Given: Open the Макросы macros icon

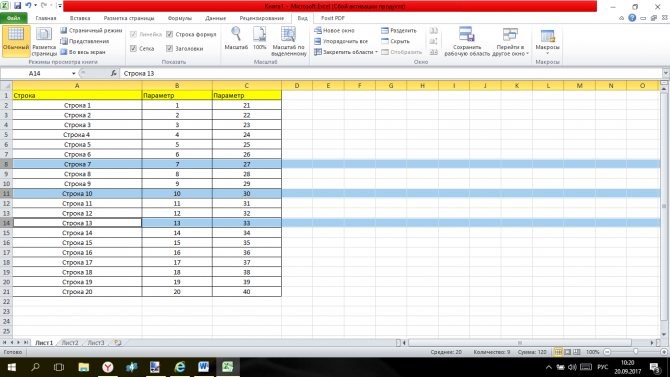Looking at the screenshot, I should pos(547,41).
